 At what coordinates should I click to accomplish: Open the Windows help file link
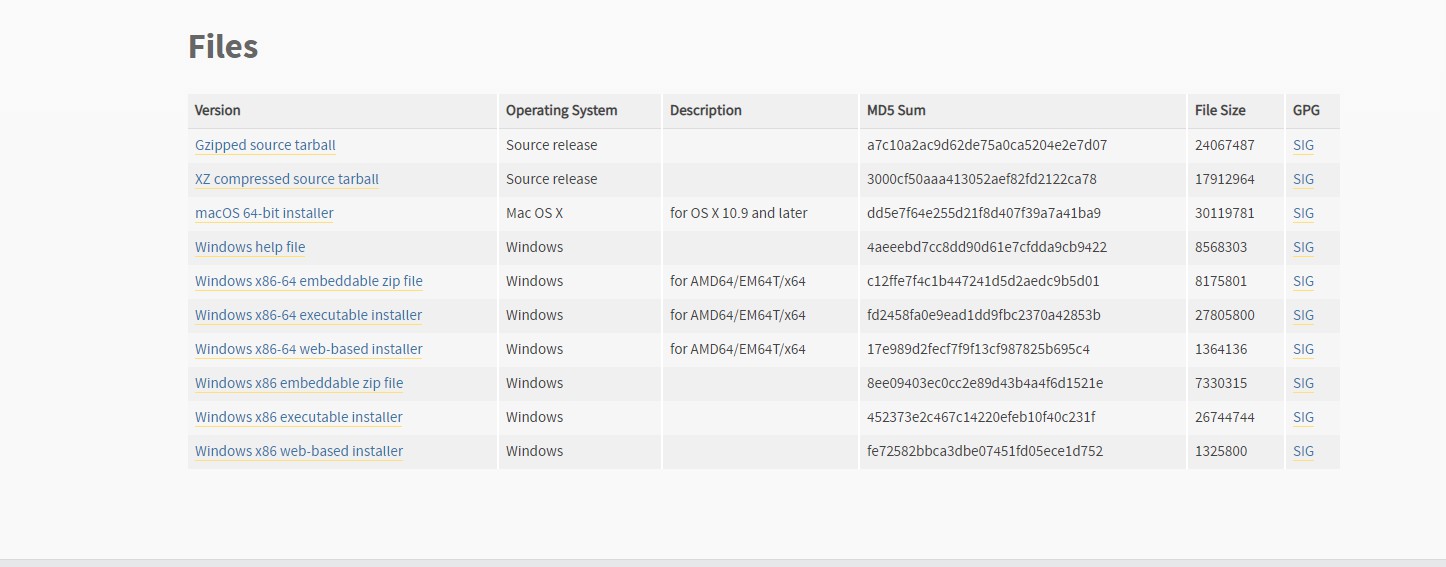[x=250, y=247]
